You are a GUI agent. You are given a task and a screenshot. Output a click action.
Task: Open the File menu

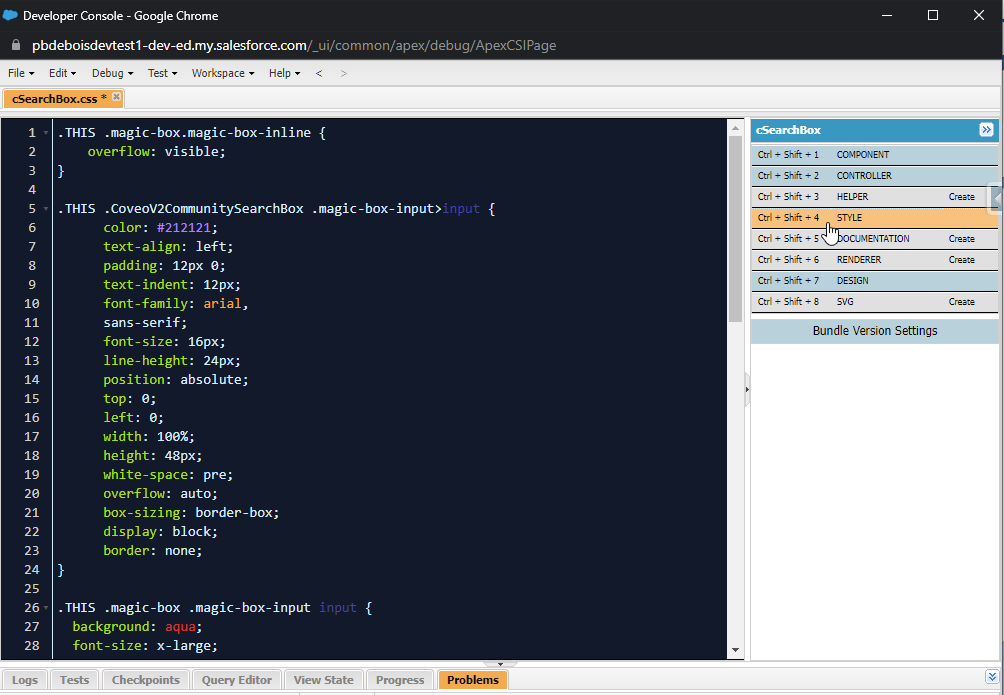click(x=21, y=73)
